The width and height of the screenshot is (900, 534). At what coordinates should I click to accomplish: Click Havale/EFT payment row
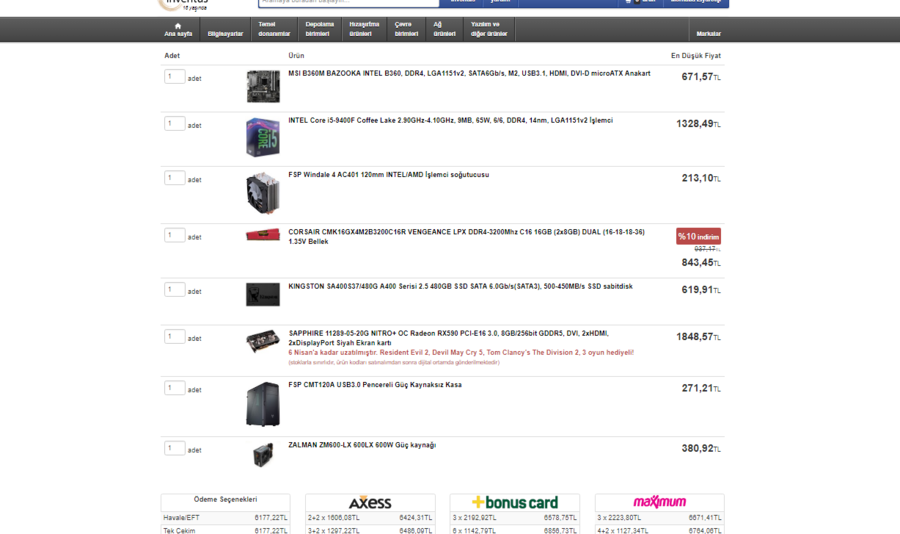click(225, 518)
